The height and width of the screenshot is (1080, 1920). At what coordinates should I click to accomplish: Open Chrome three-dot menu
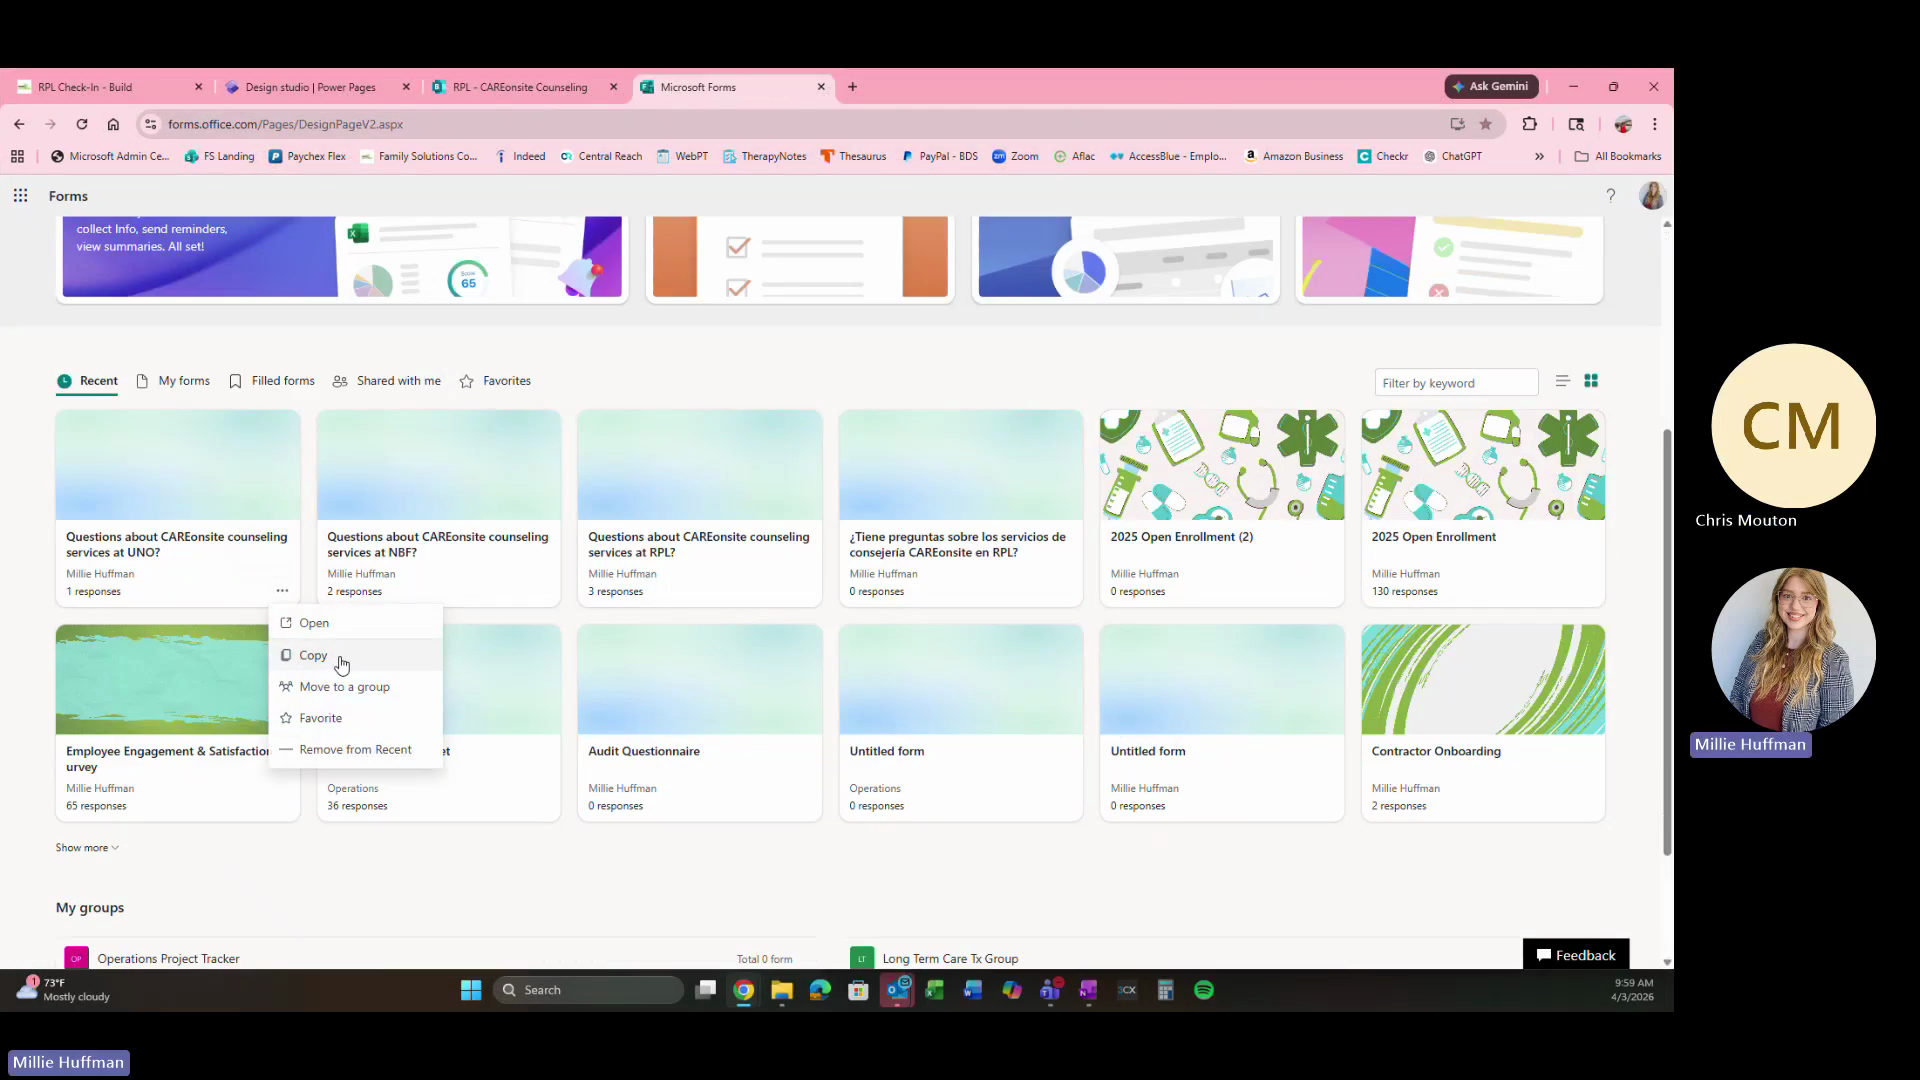[x=1655, y=124]
